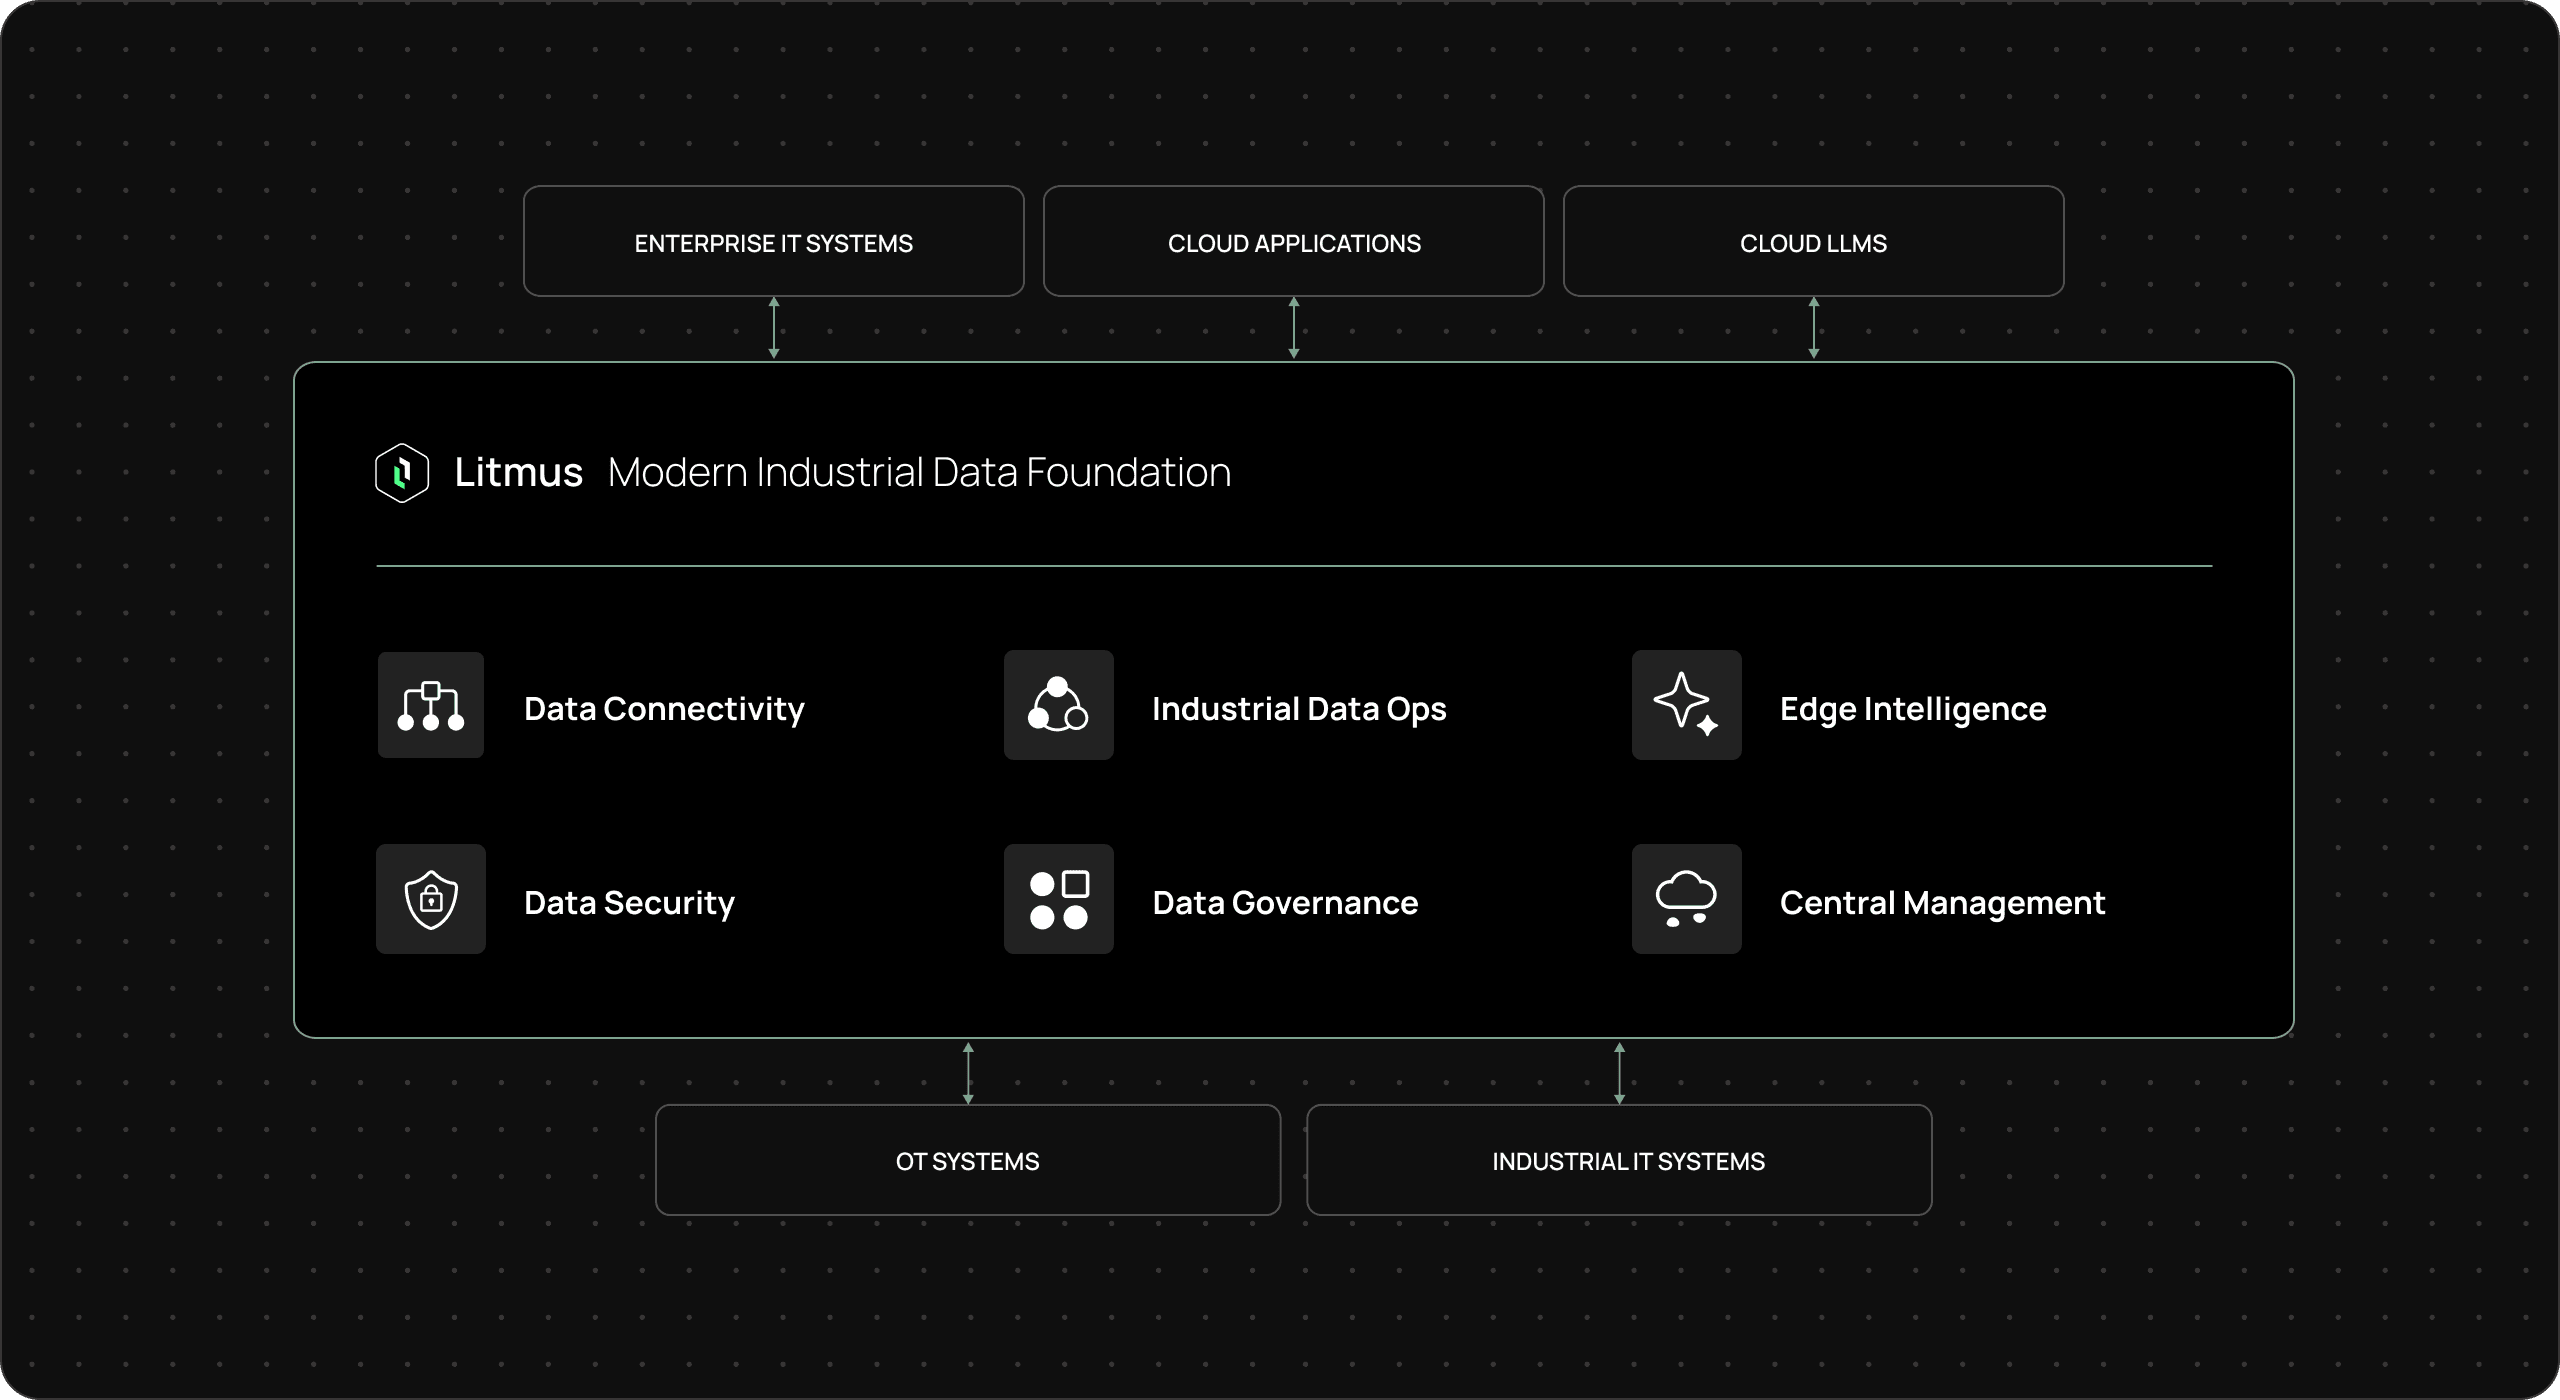
Task: Click the arrow below Cloud LLMs
Action: 1814,328
